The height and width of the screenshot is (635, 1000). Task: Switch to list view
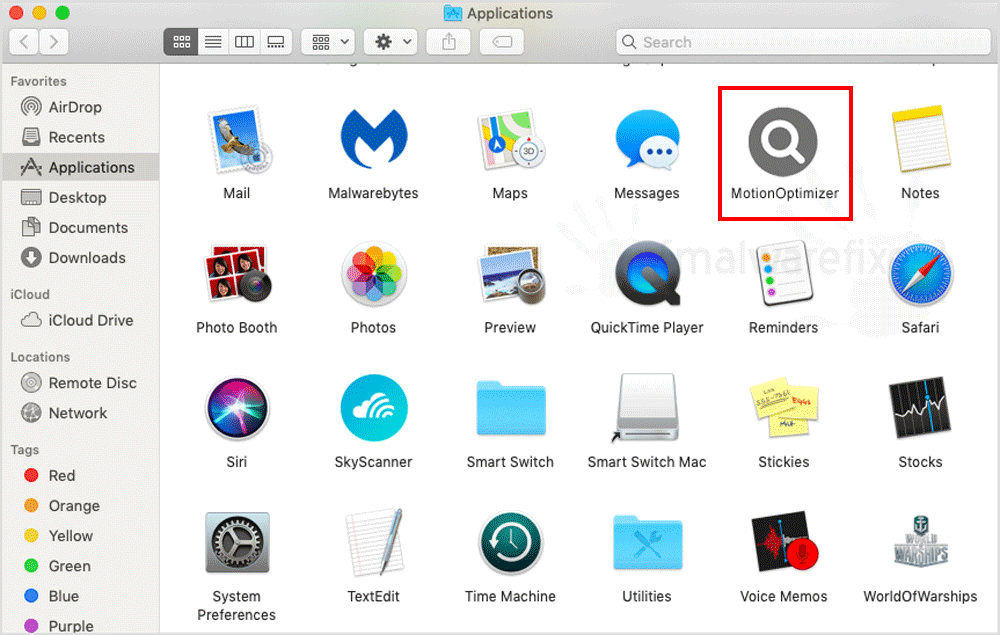point(213,42)
